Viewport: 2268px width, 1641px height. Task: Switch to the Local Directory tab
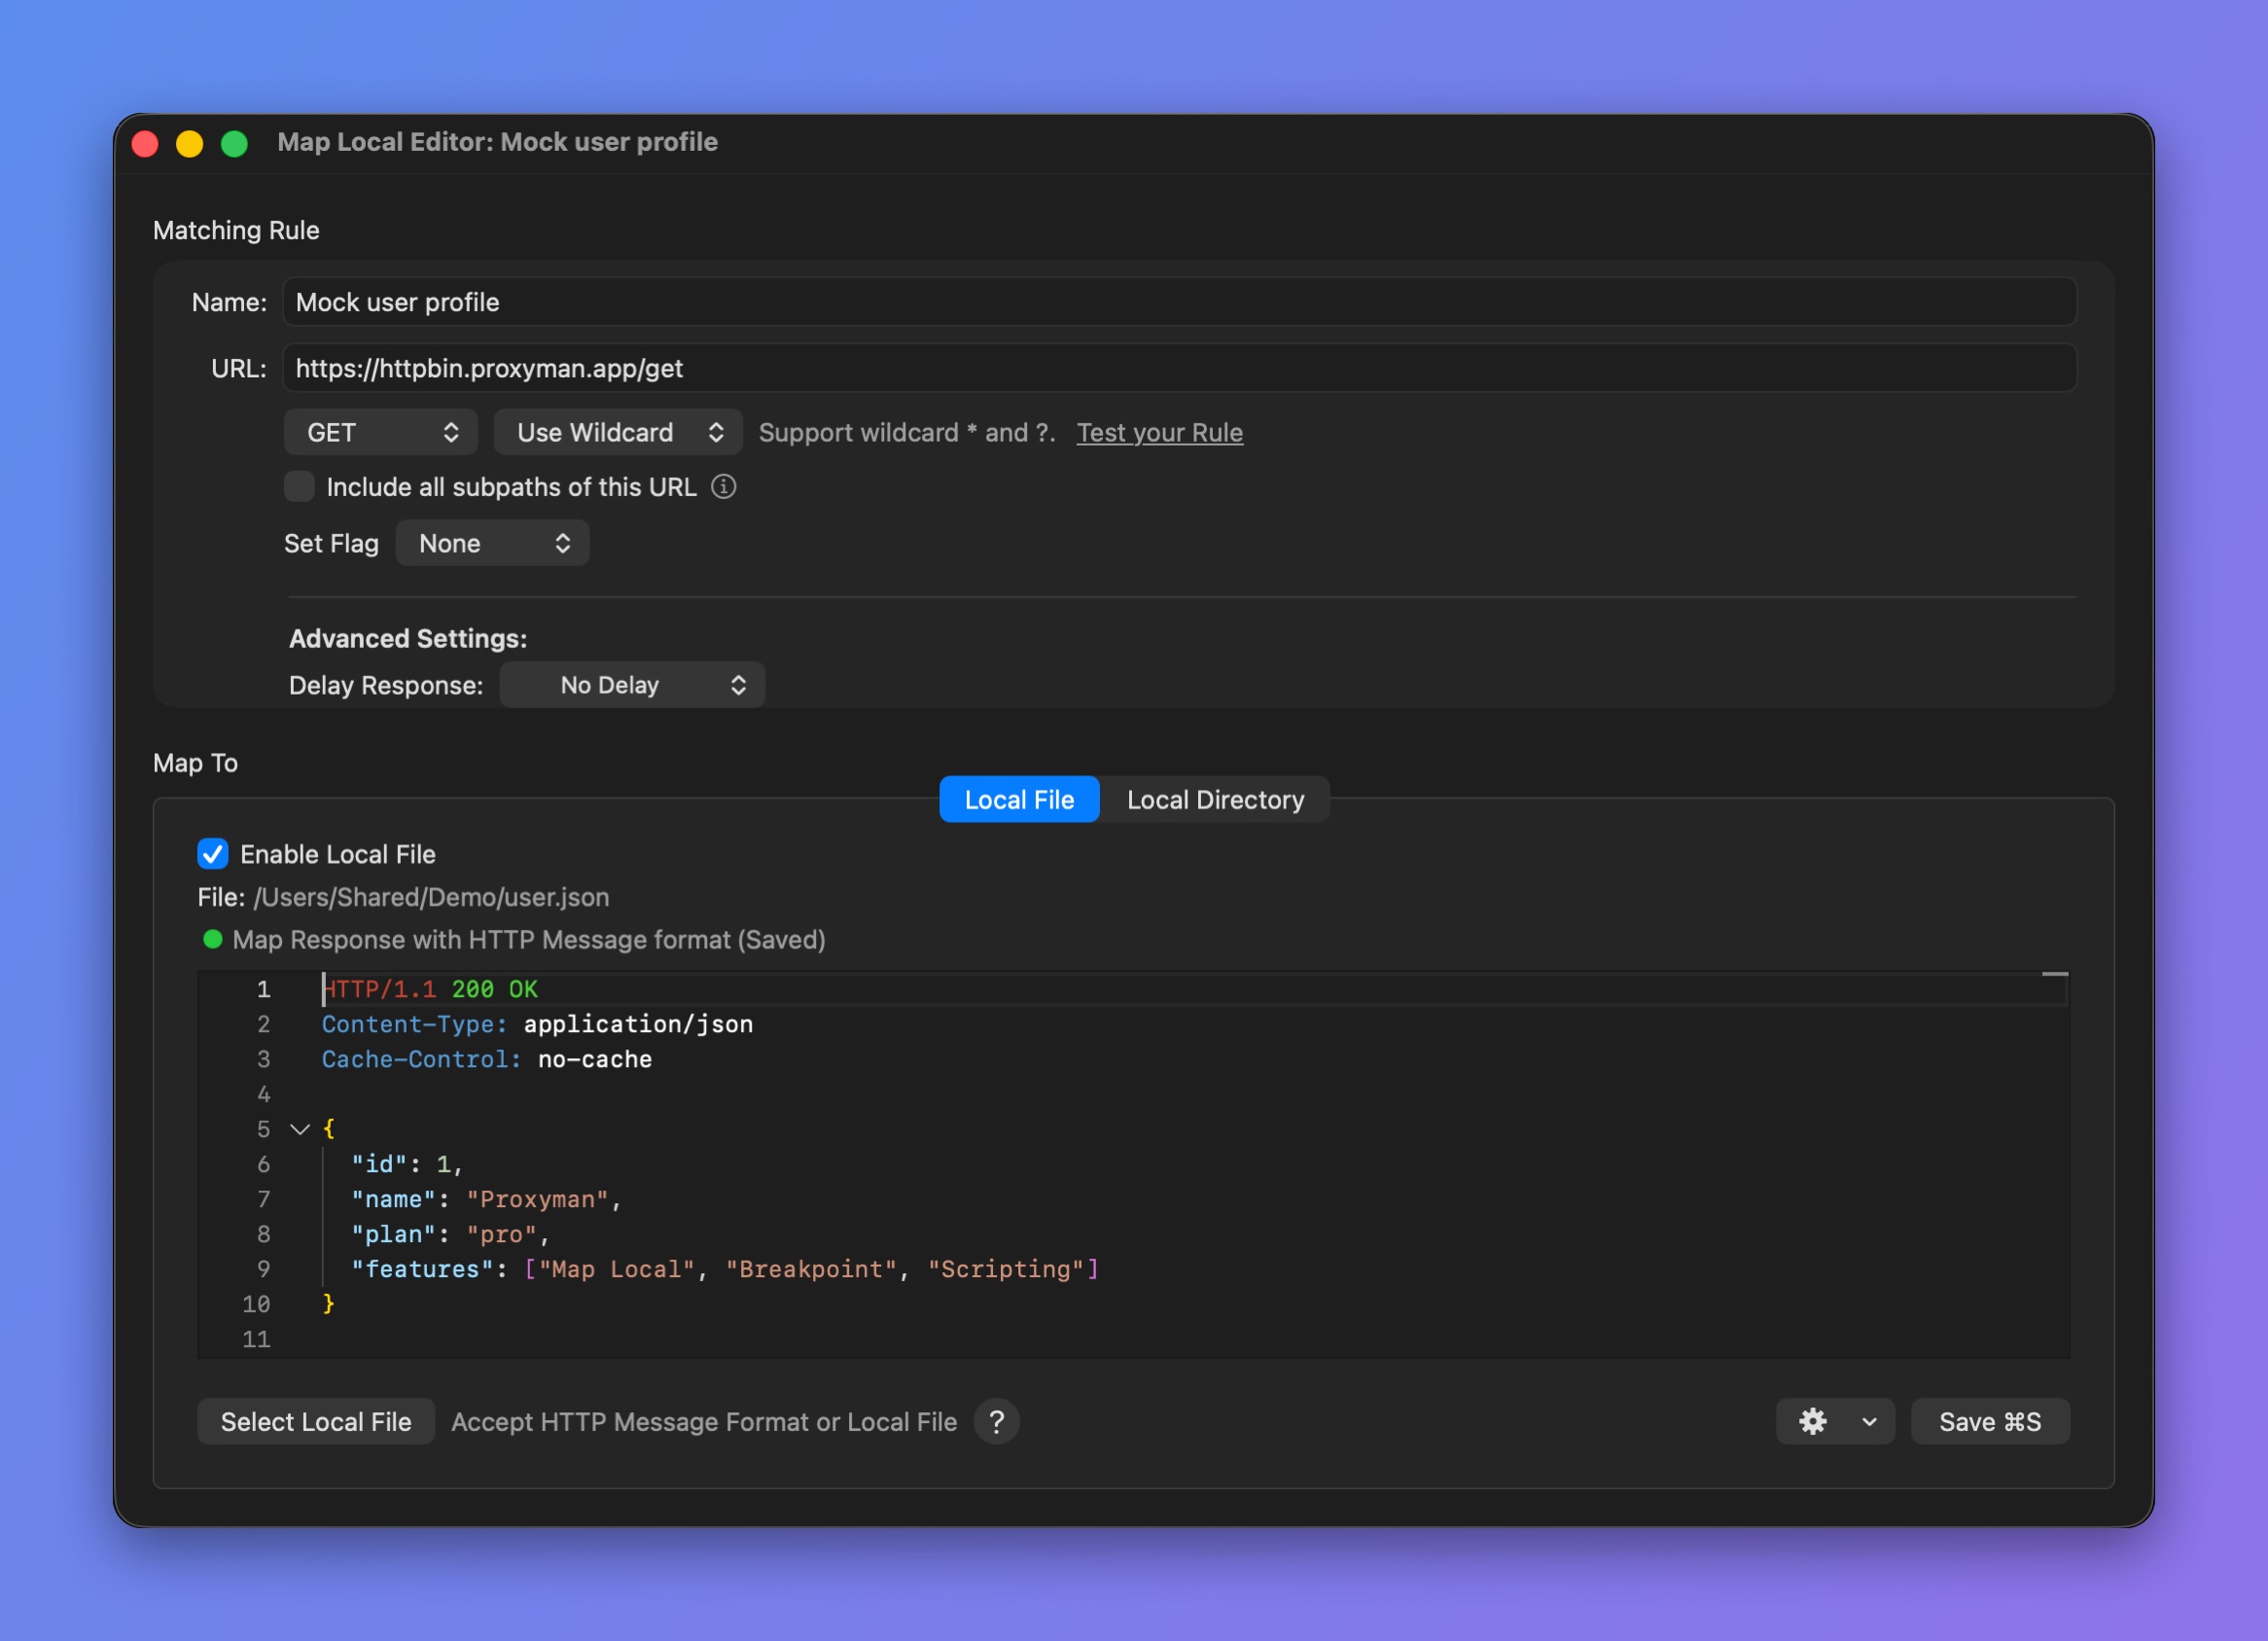[1215, 799]
